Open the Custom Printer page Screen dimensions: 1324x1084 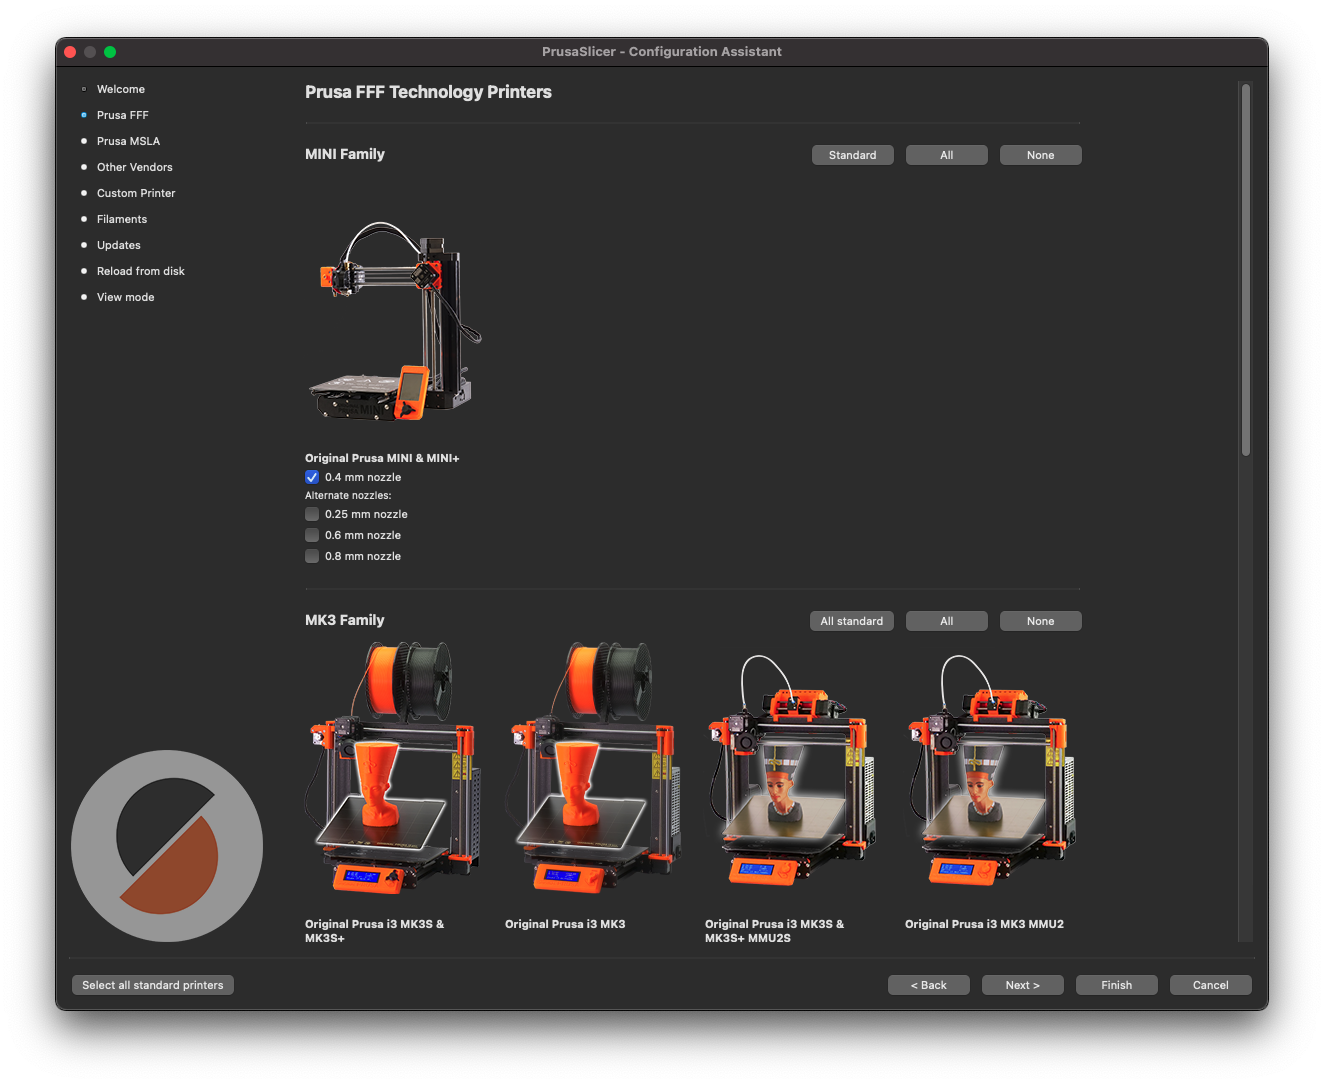click(136, 193)
